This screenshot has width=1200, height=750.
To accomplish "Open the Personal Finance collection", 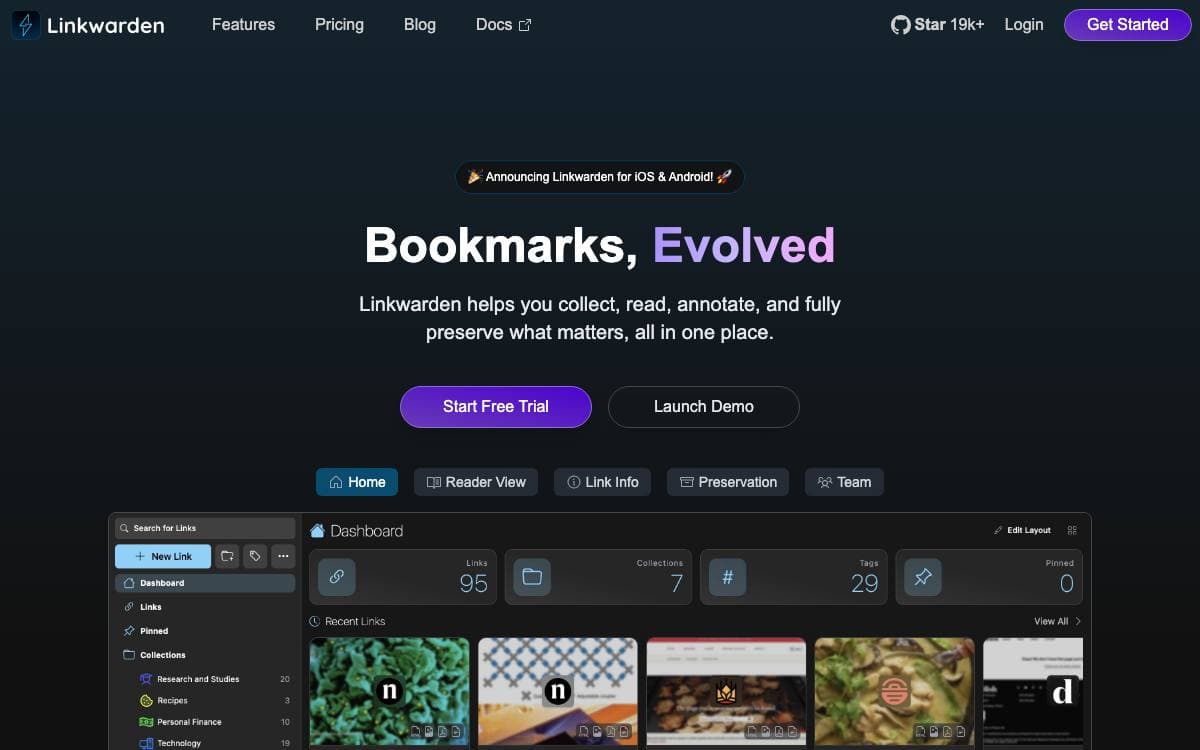I will click(x=213, y=722).
